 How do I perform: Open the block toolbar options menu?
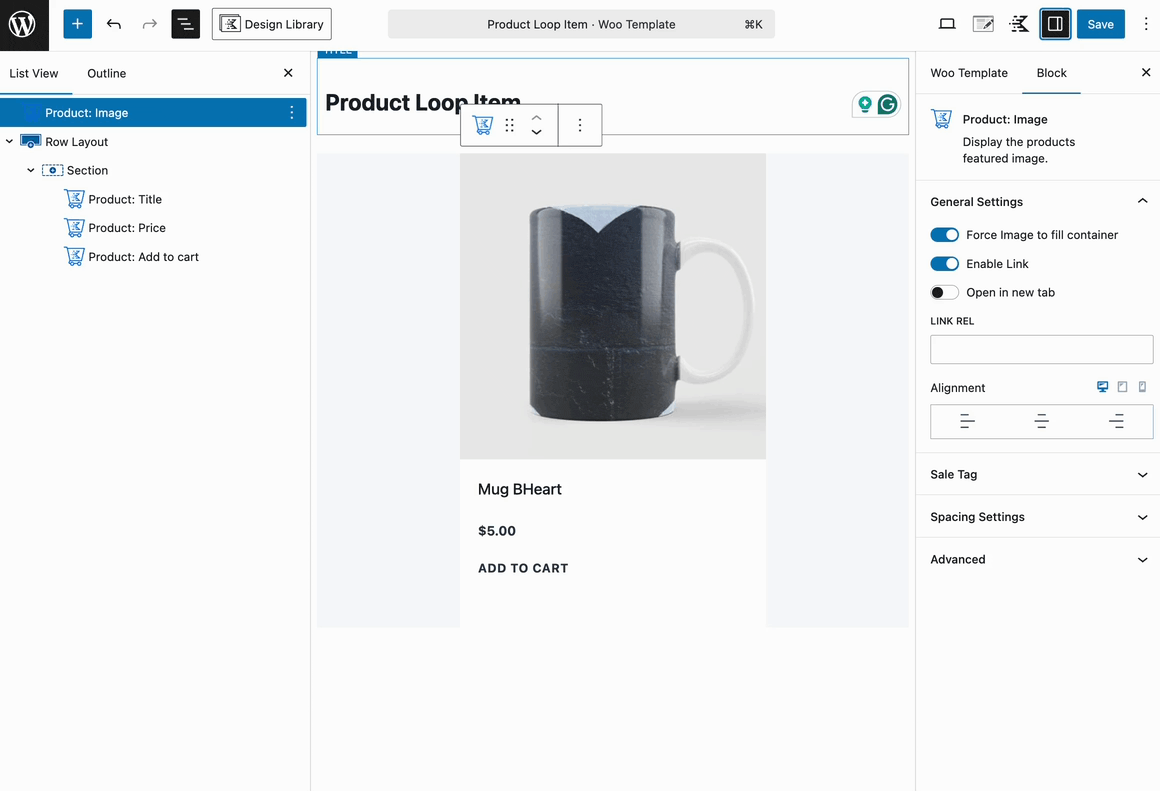(579, 125)
